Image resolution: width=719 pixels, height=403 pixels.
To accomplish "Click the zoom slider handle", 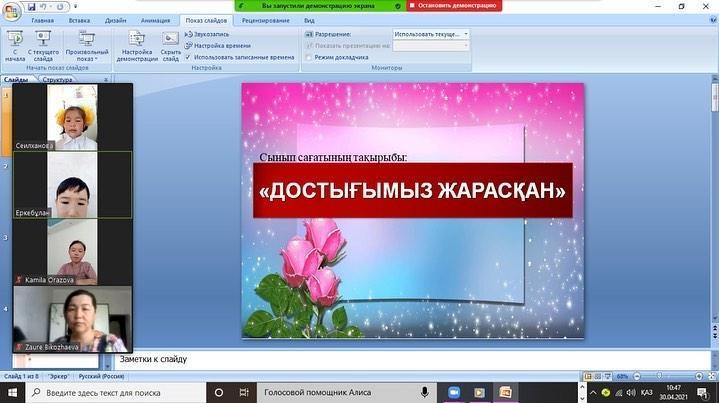I will 659,376.
